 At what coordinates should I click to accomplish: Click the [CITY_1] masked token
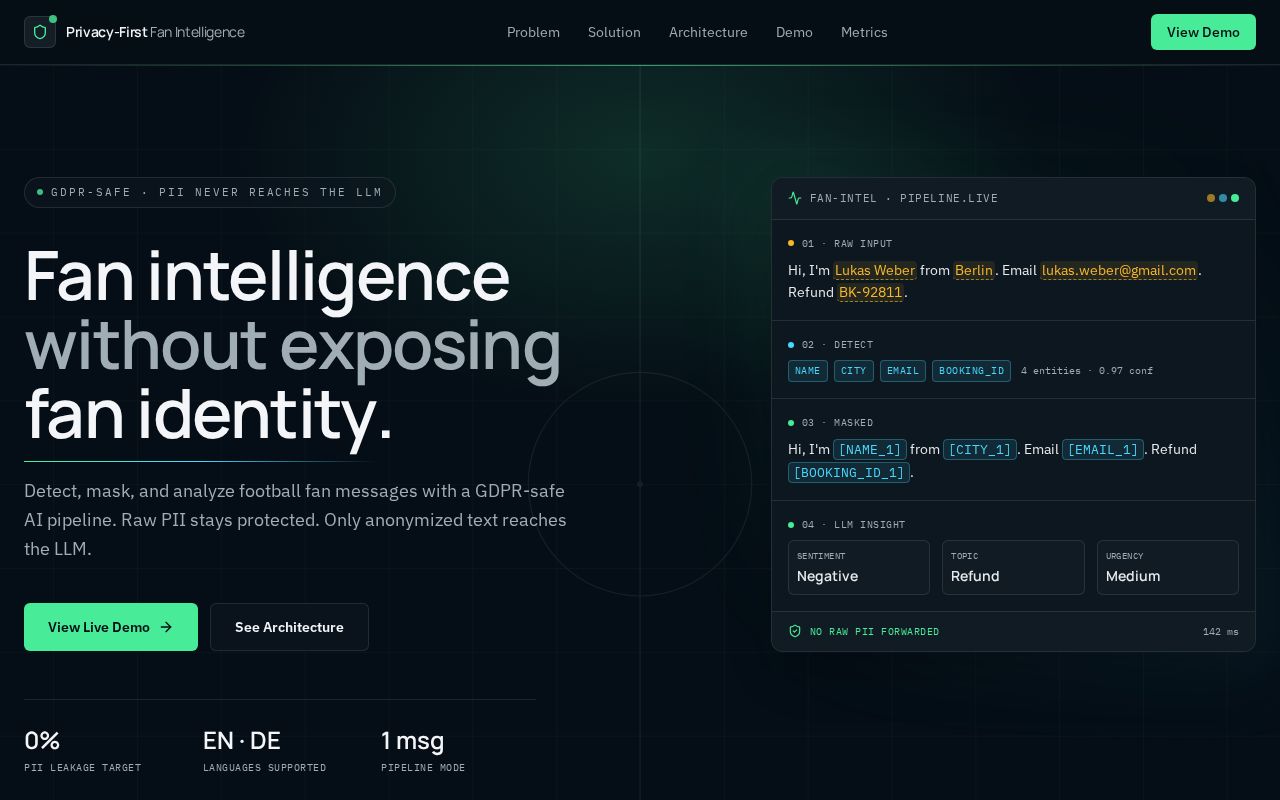tap(980, 450)
